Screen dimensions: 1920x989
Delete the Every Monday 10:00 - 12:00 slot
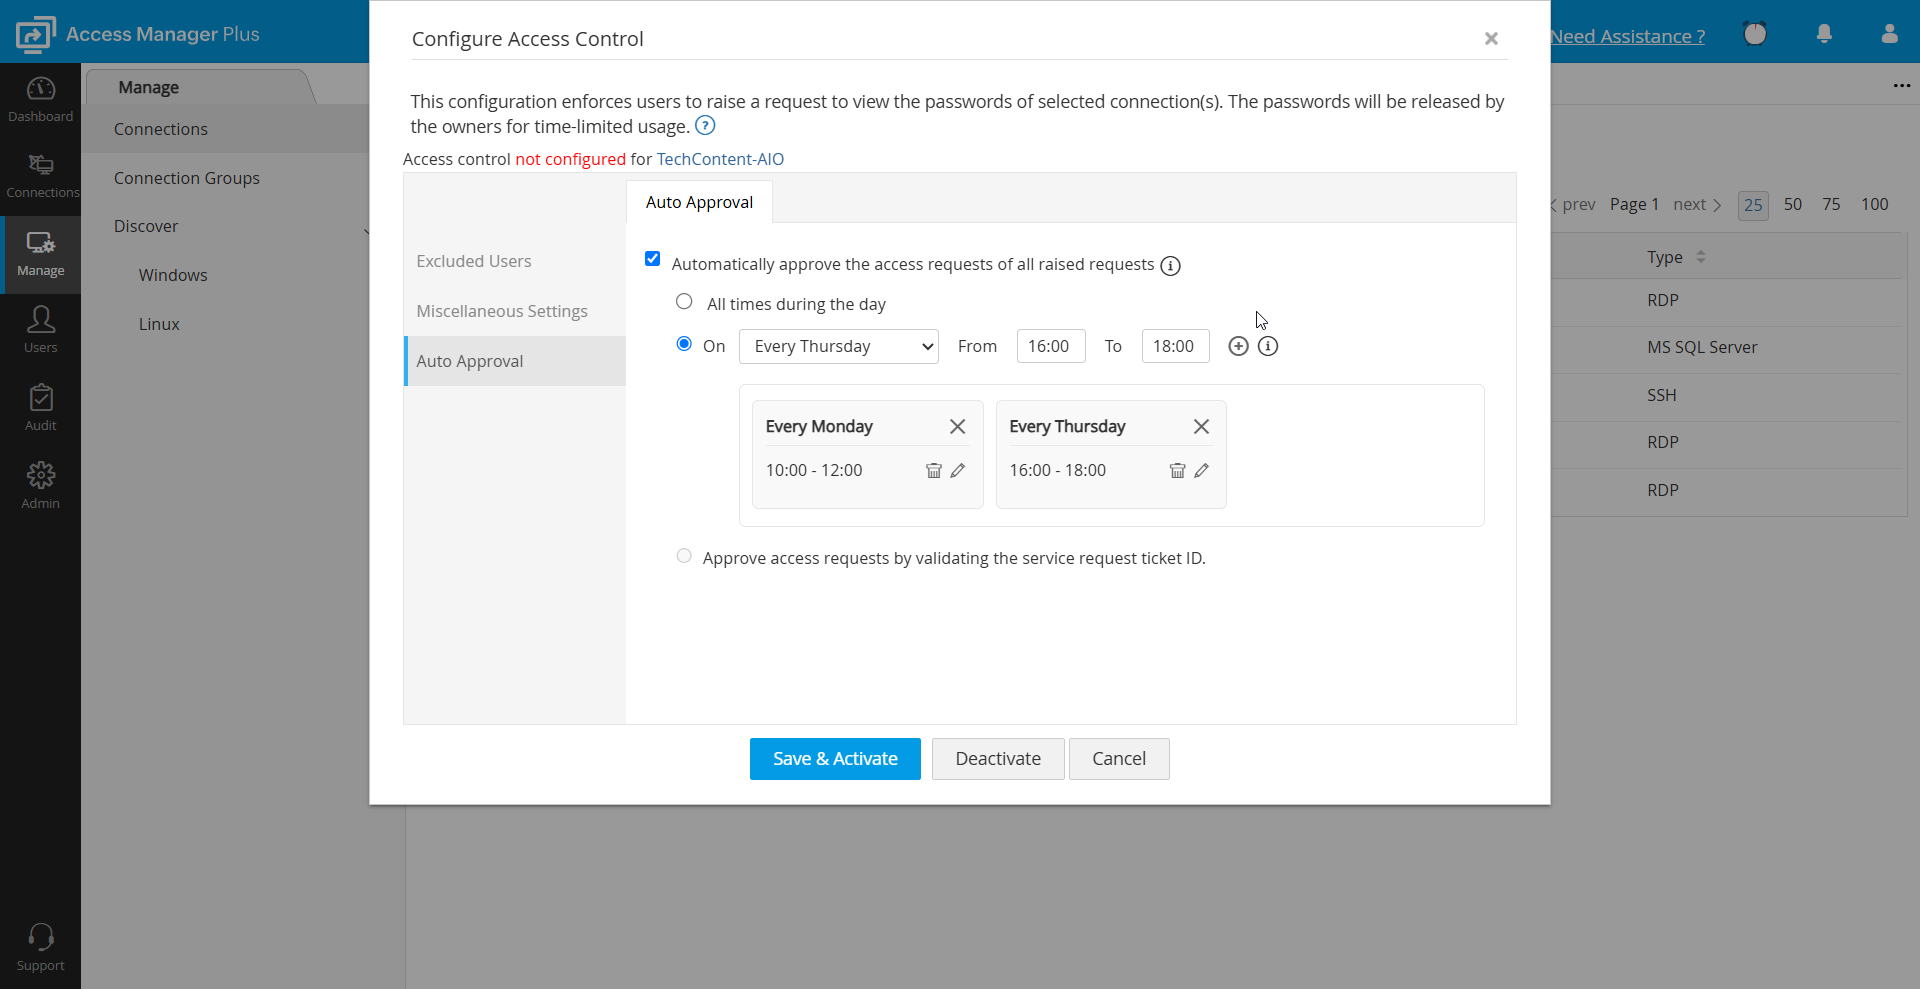[933, 470]
